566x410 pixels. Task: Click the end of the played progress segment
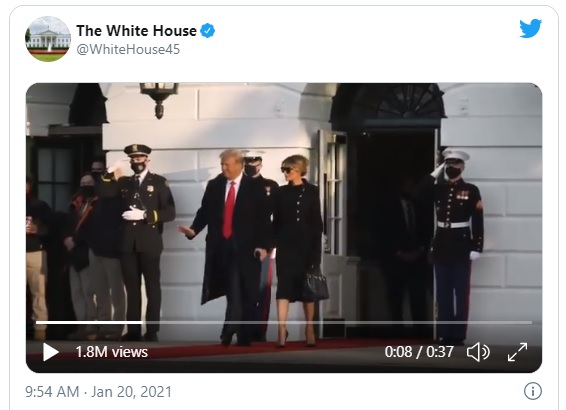142,322
